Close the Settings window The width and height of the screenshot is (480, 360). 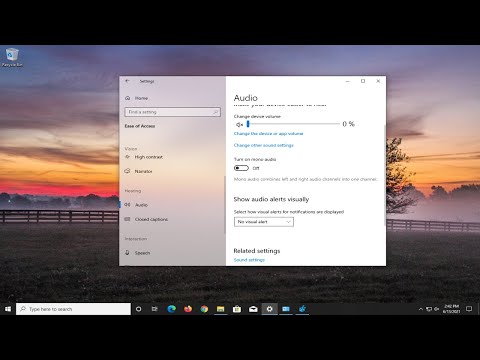click(378, 81)
